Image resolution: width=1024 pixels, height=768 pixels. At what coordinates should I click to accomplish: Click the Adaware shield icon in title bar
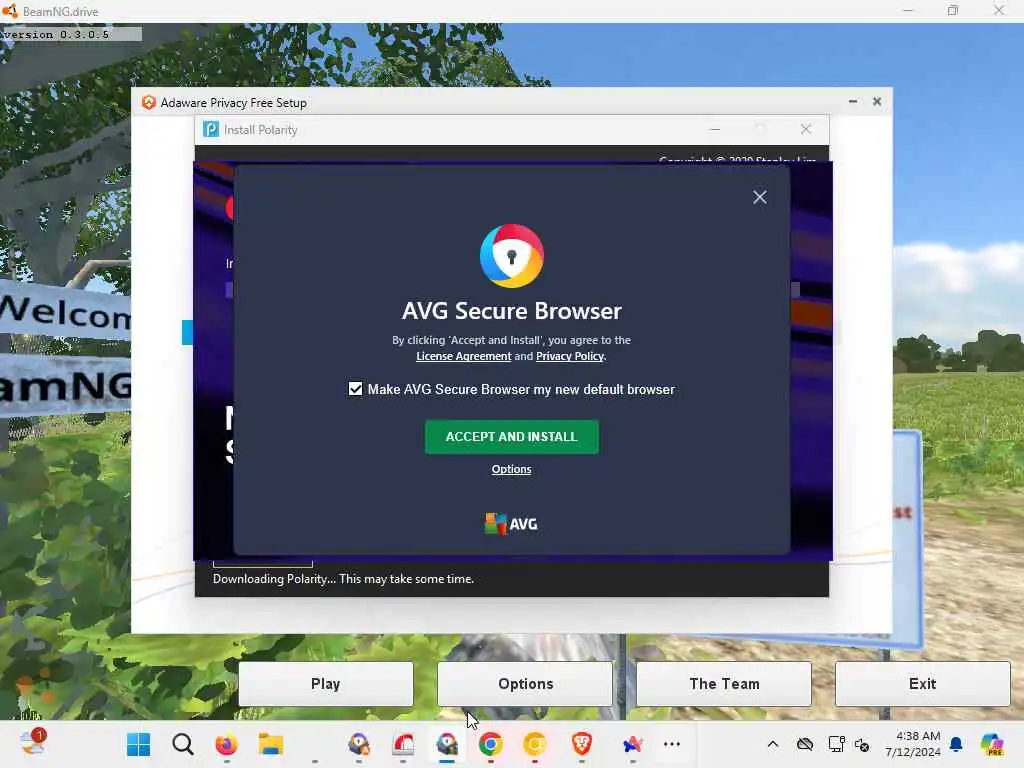[149, 103]
